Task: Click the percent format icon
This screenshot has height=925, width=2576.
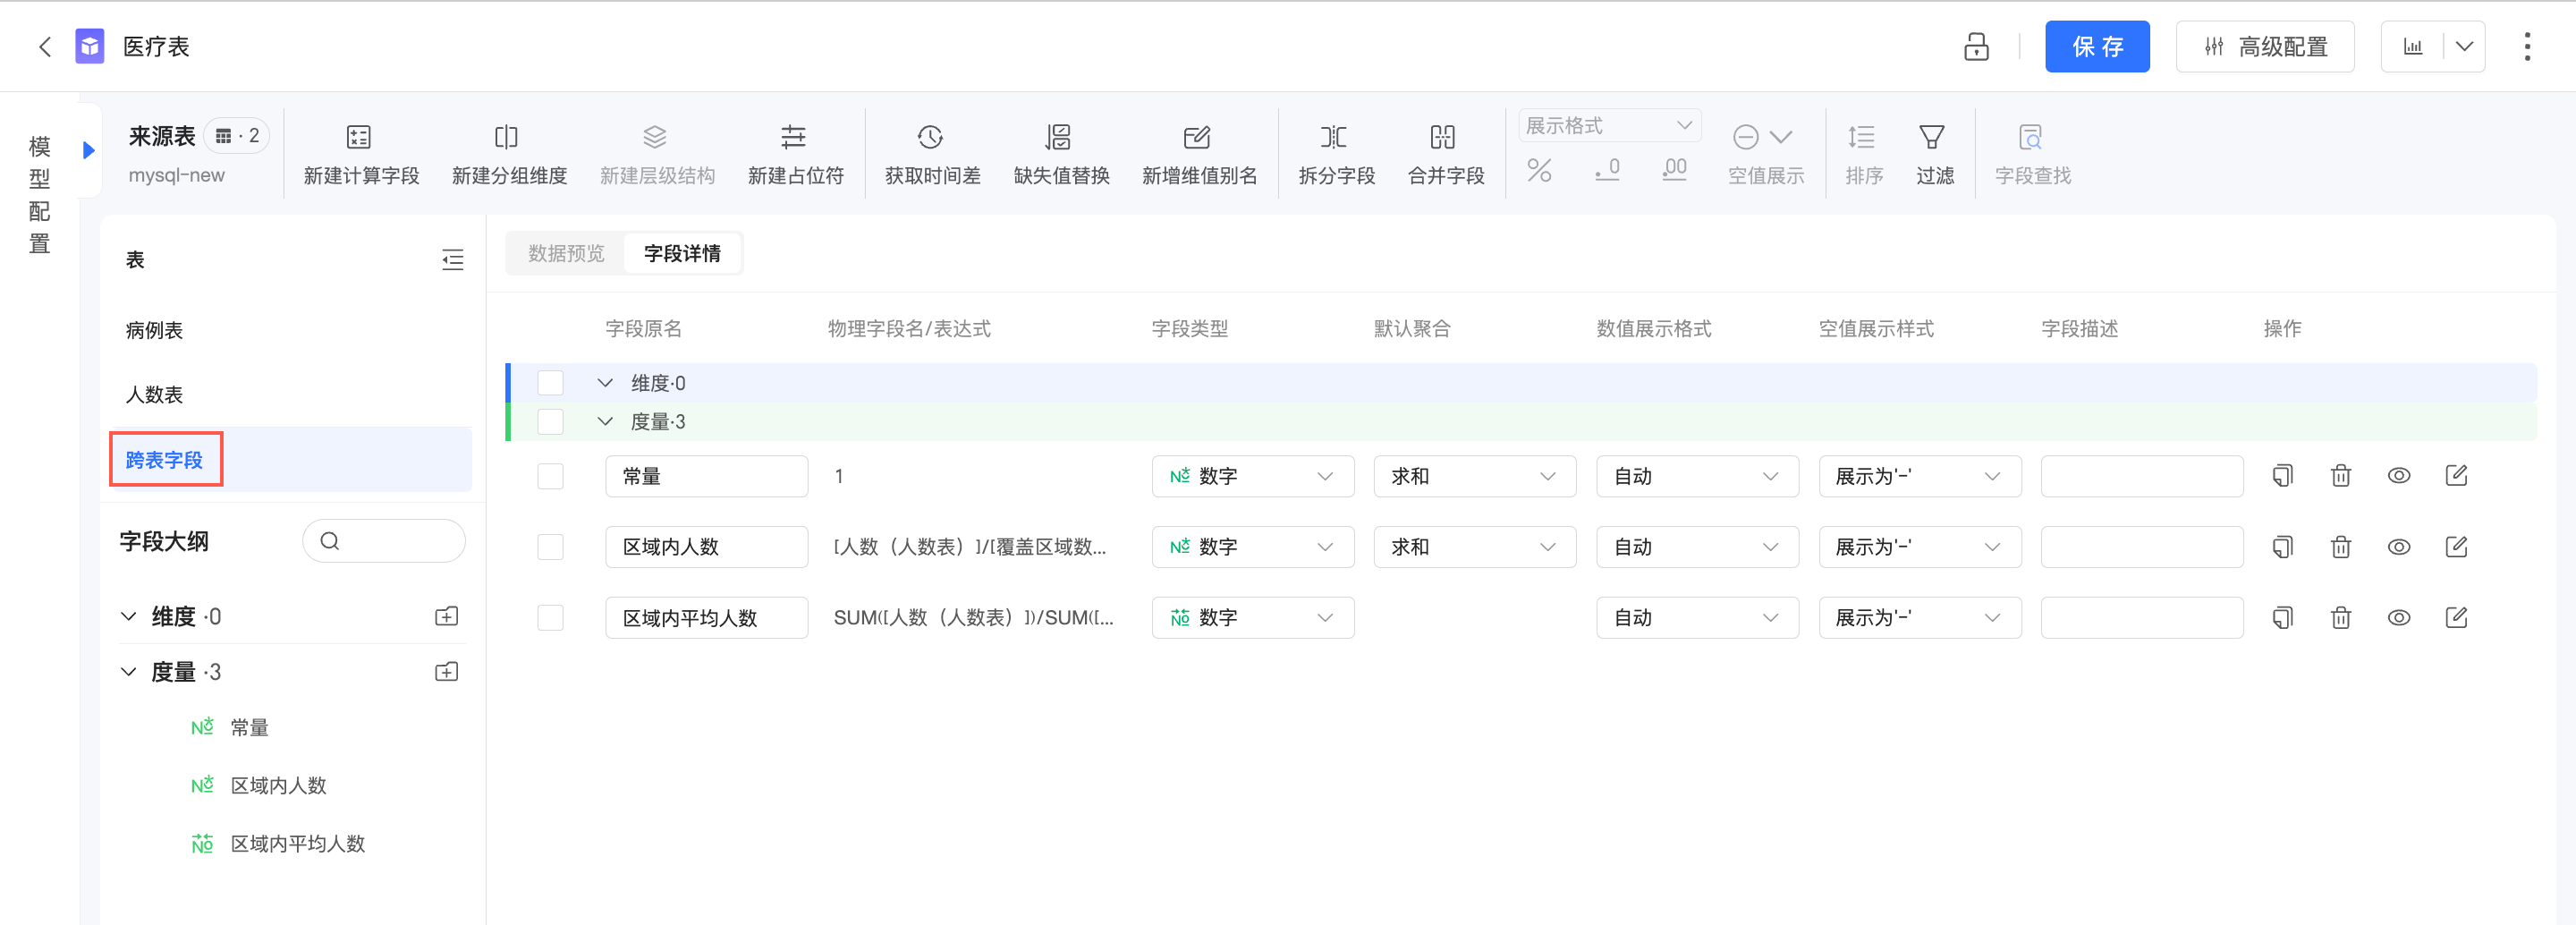Action: [x=1539, y=170]
